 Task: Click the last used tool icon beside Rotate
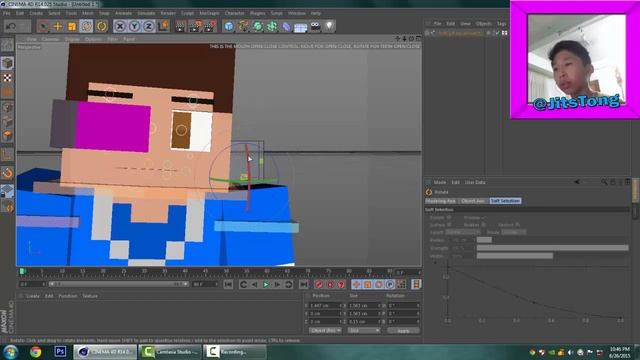pos(101,26)
